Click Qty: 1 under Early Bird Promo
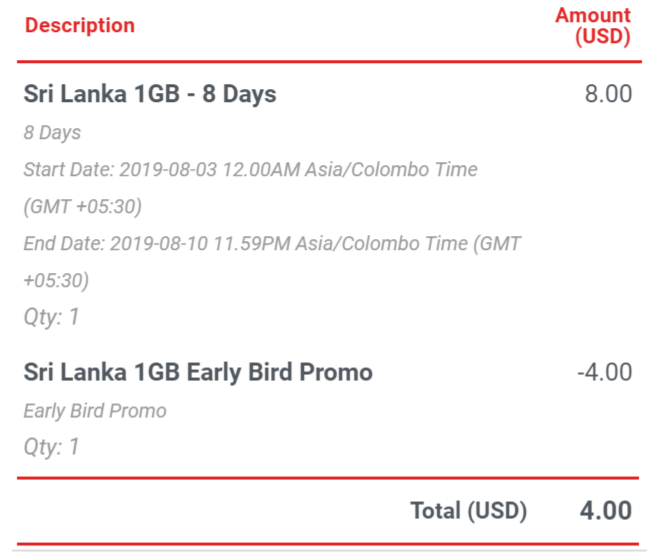 (52, 447)
